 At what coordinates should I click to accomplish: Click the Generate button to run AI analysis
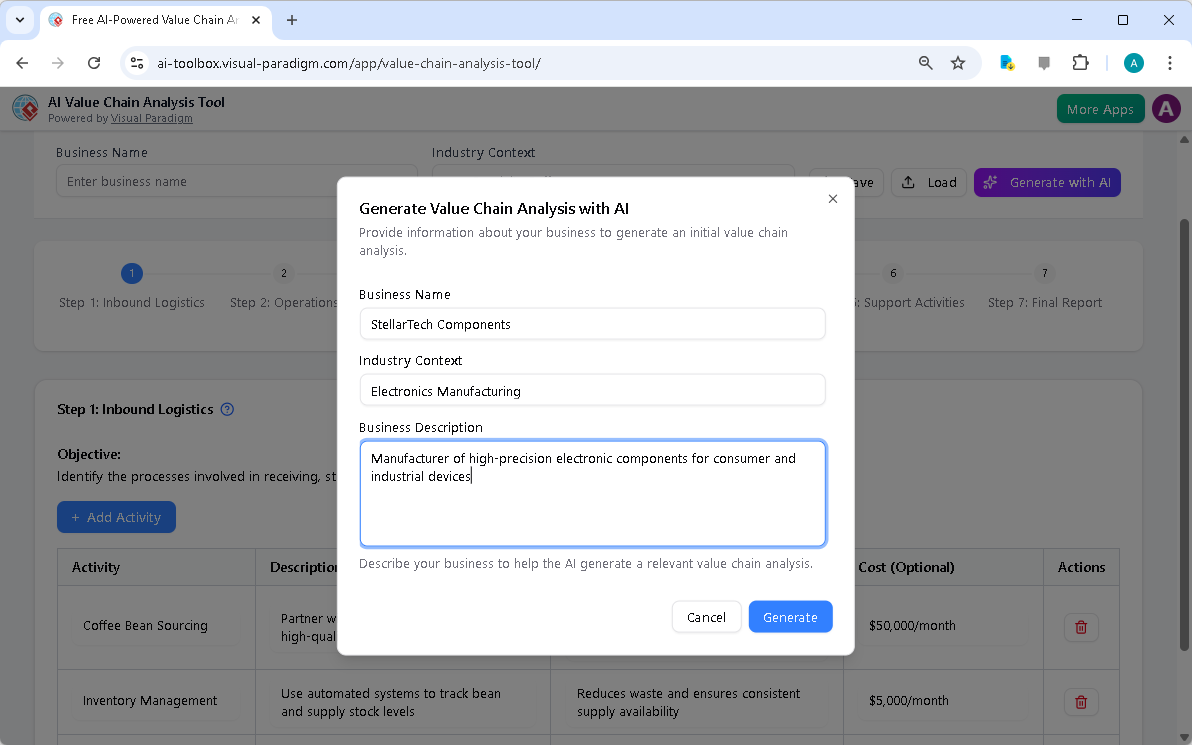pyautogui.click(x=790, y=617)
